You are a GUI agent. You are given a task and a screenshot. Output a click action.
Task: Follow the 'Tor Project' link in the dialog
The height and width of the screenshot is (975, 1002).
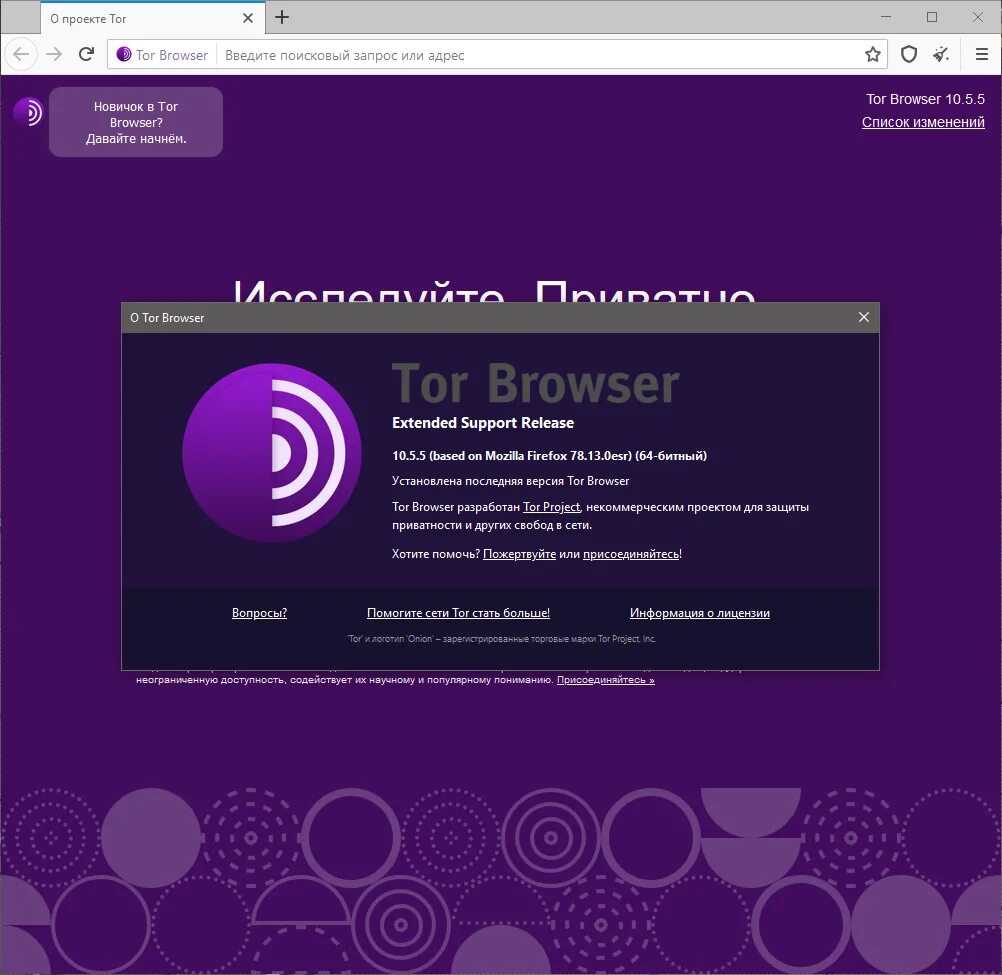551,507
